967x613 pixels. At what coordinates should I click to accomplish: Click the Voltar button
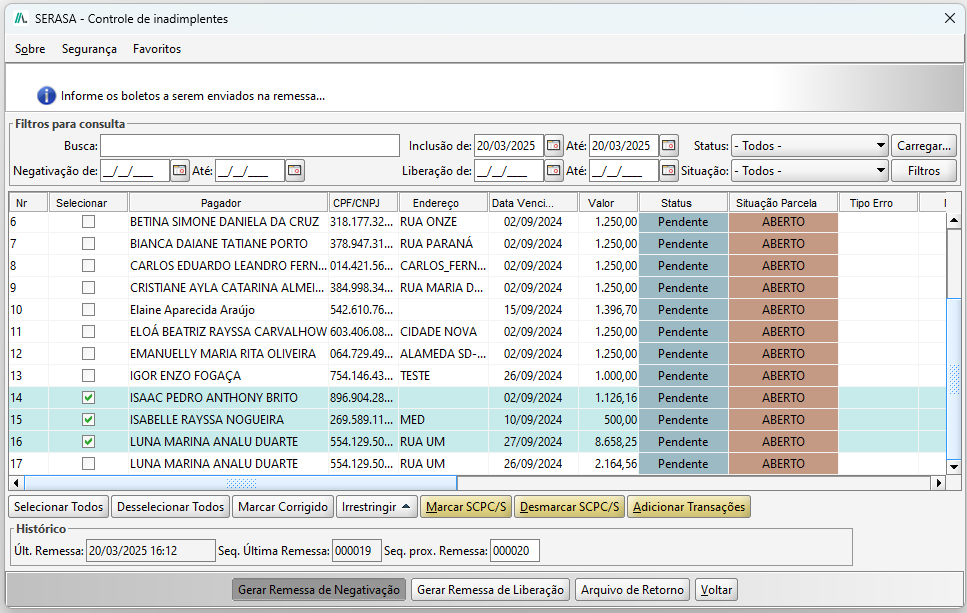pos(716,590)
